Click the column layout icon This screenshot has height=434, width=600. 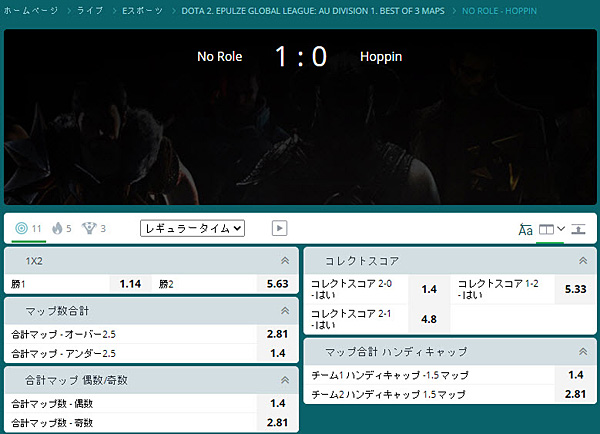[x=546, y=229]
